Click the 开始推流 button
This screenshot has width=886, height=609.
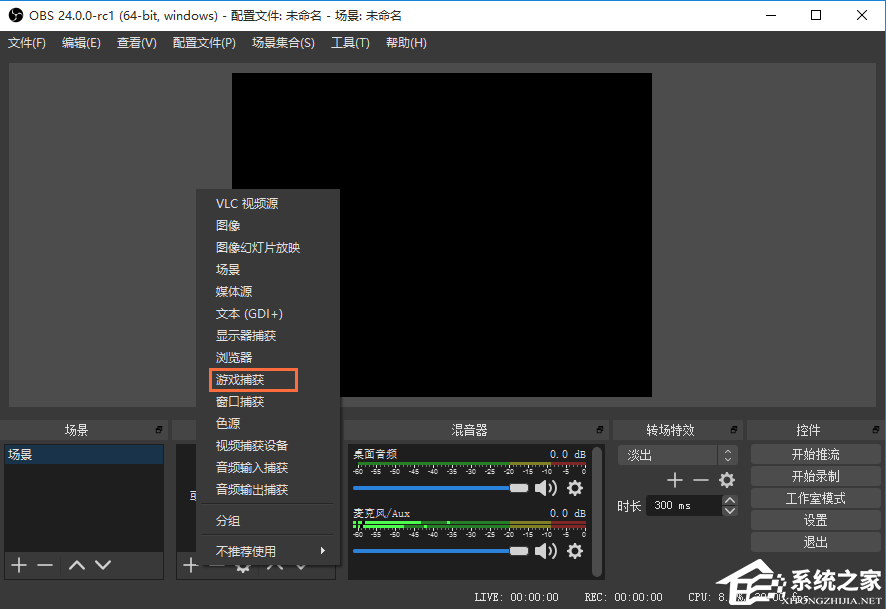[815, 455]
